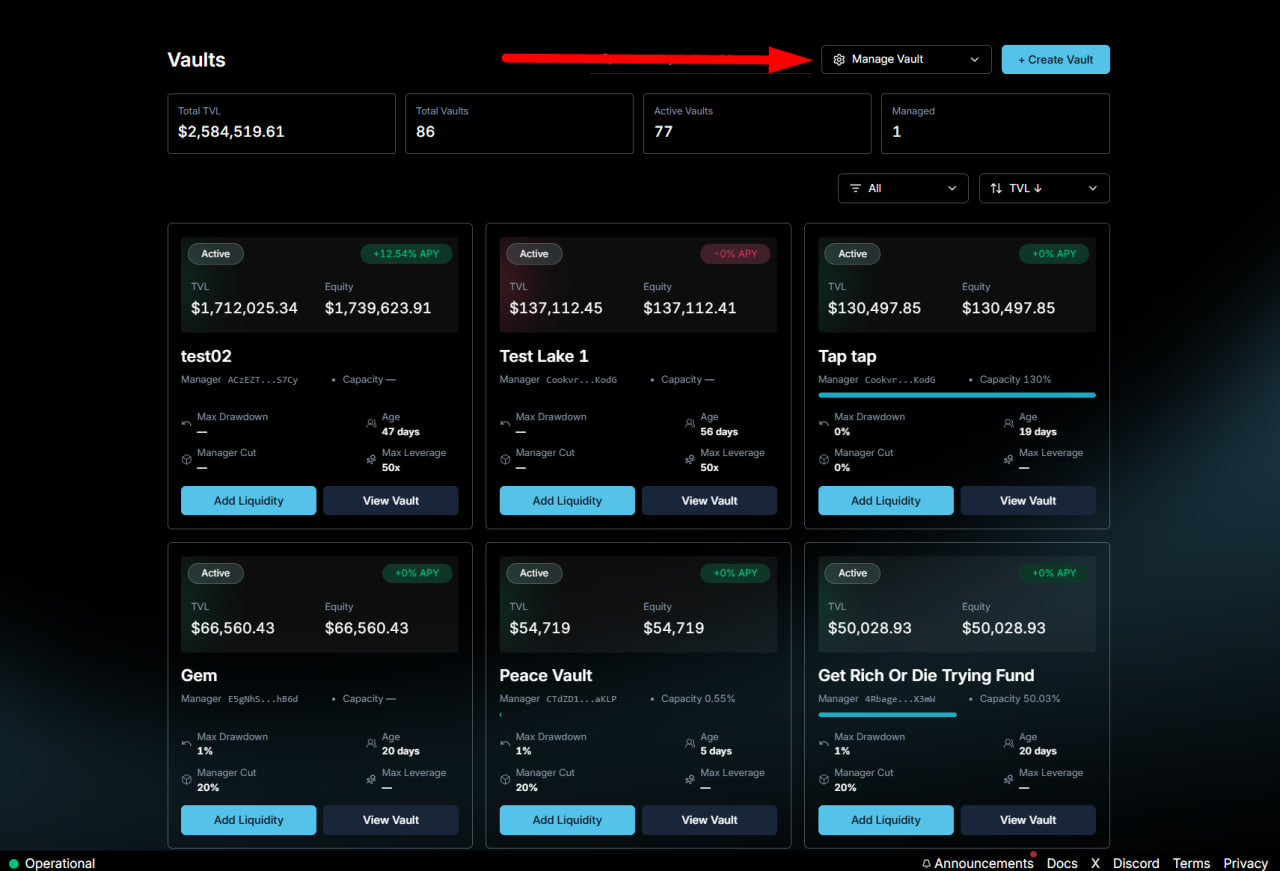View Vault for Test Lake 1

(709, 500)
